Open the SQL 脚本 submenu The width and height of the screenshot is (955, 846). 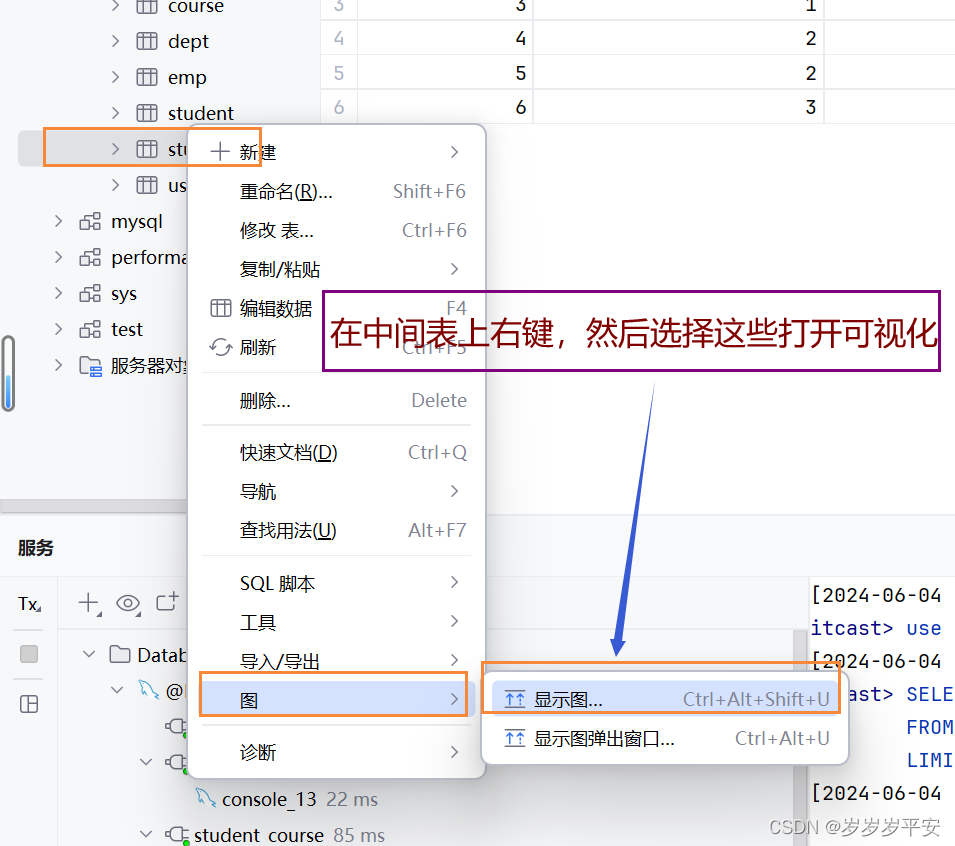(336, 583)
